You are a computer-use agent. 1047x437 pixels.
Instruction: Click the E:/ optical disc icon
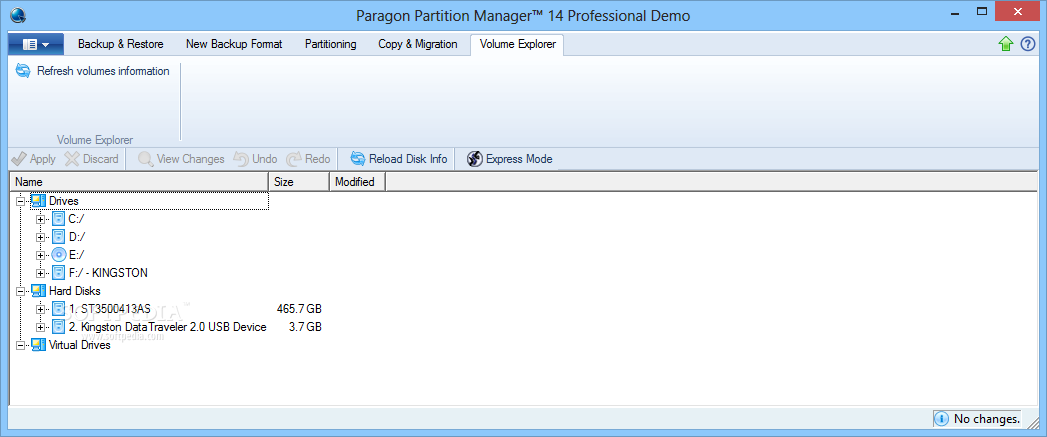tap(59, 255)
